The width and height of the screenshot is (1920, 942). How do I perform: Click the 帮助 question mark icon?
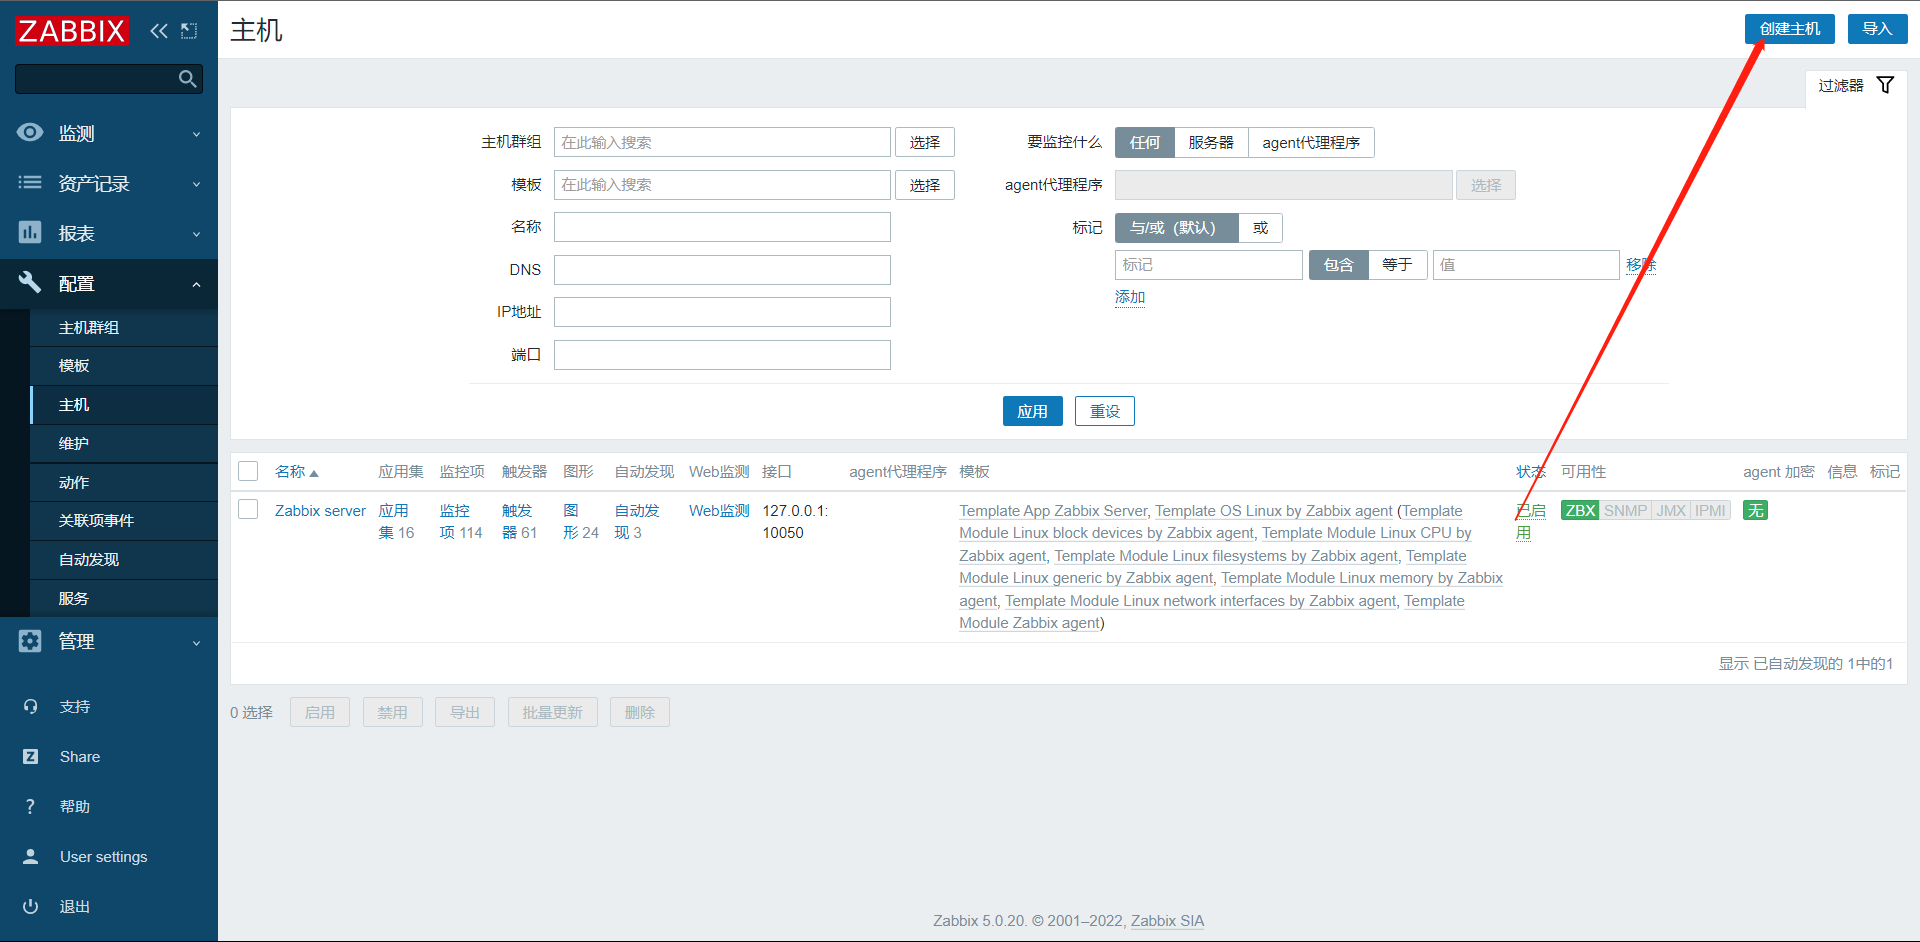coord(30,807)
